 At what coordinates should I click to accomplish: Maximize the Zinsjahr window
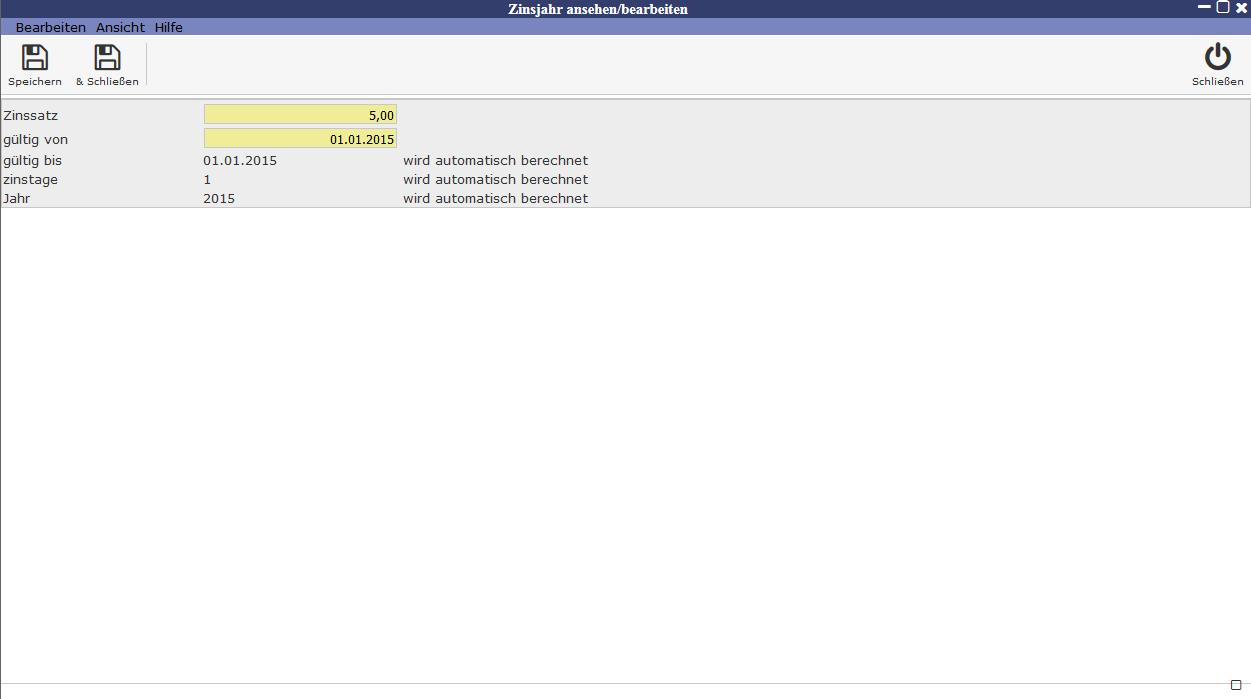(1222, 7)
